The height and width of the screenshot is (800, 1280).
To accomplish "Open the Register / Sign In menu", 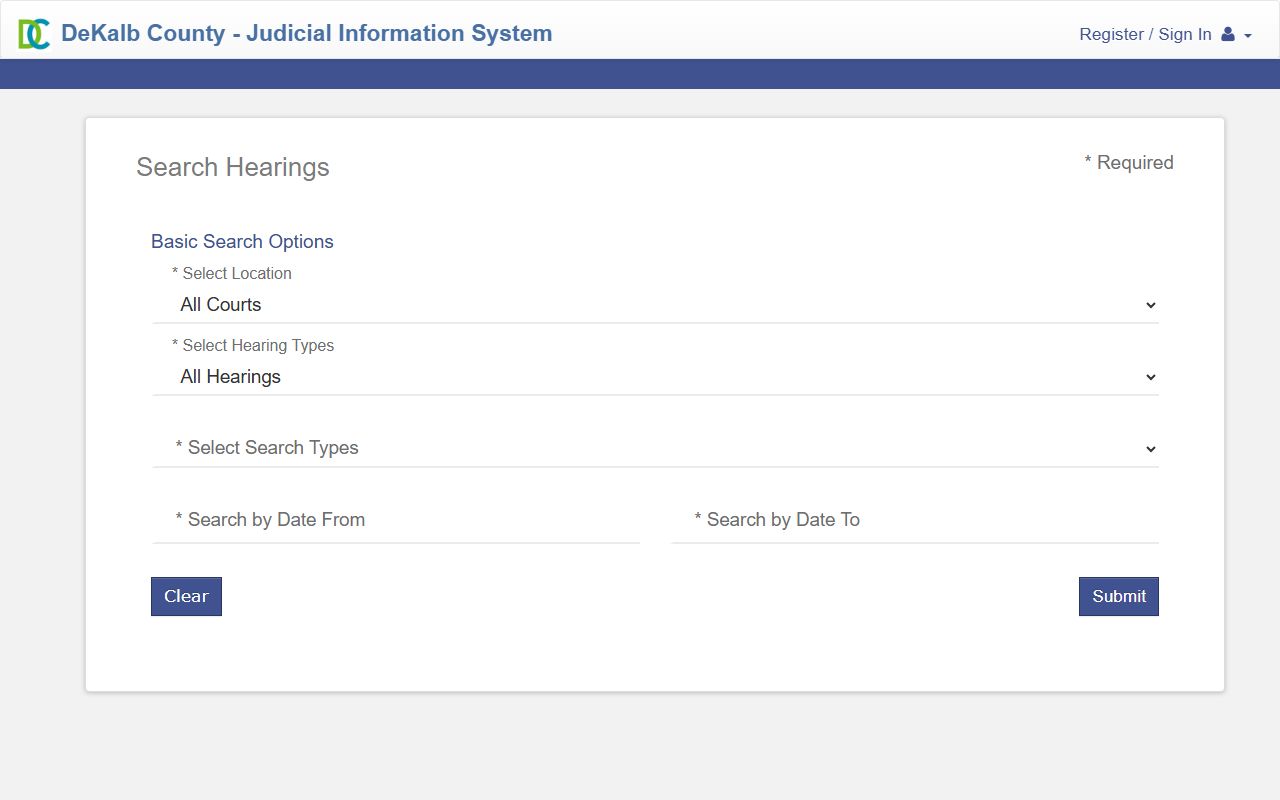I will point(1165,34).
